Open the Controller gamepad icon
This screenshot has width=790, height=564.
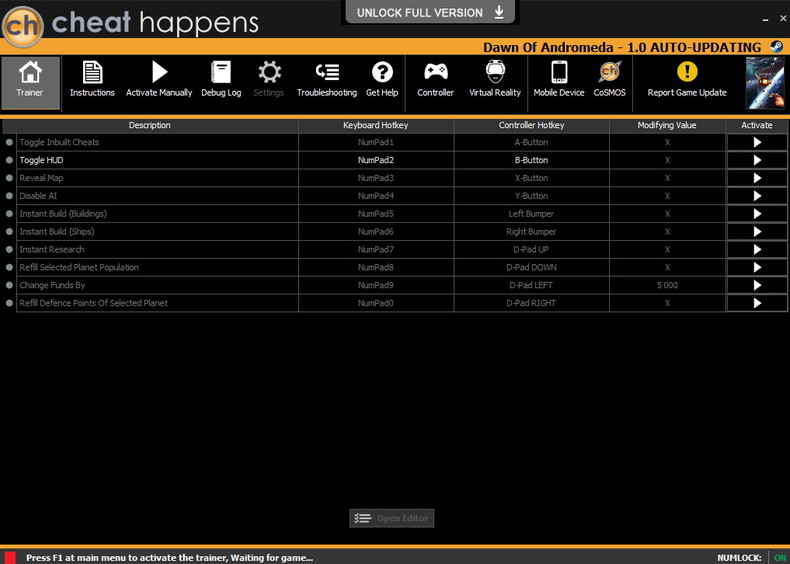coord(435,72)
